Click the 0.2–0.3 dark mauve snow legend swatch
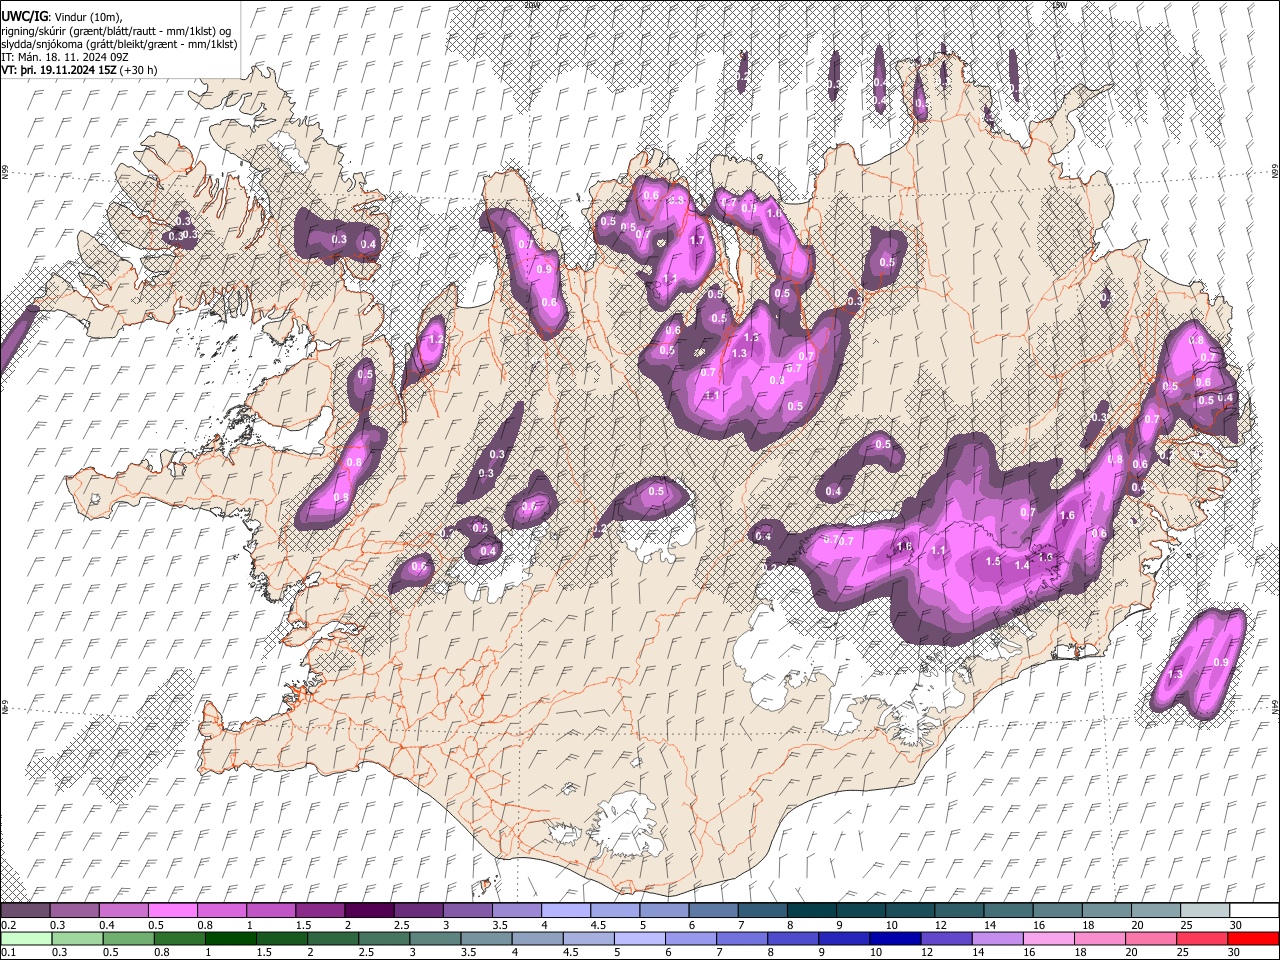 (x=25, y=910)
